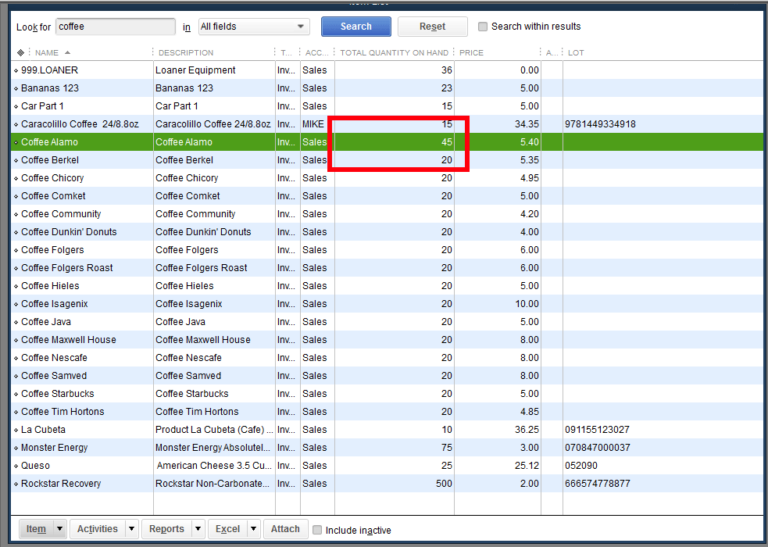This screenshot has height=547, width=768.
Task: Click price 10.00 for Coffee Isagenix
Action: 527,304
